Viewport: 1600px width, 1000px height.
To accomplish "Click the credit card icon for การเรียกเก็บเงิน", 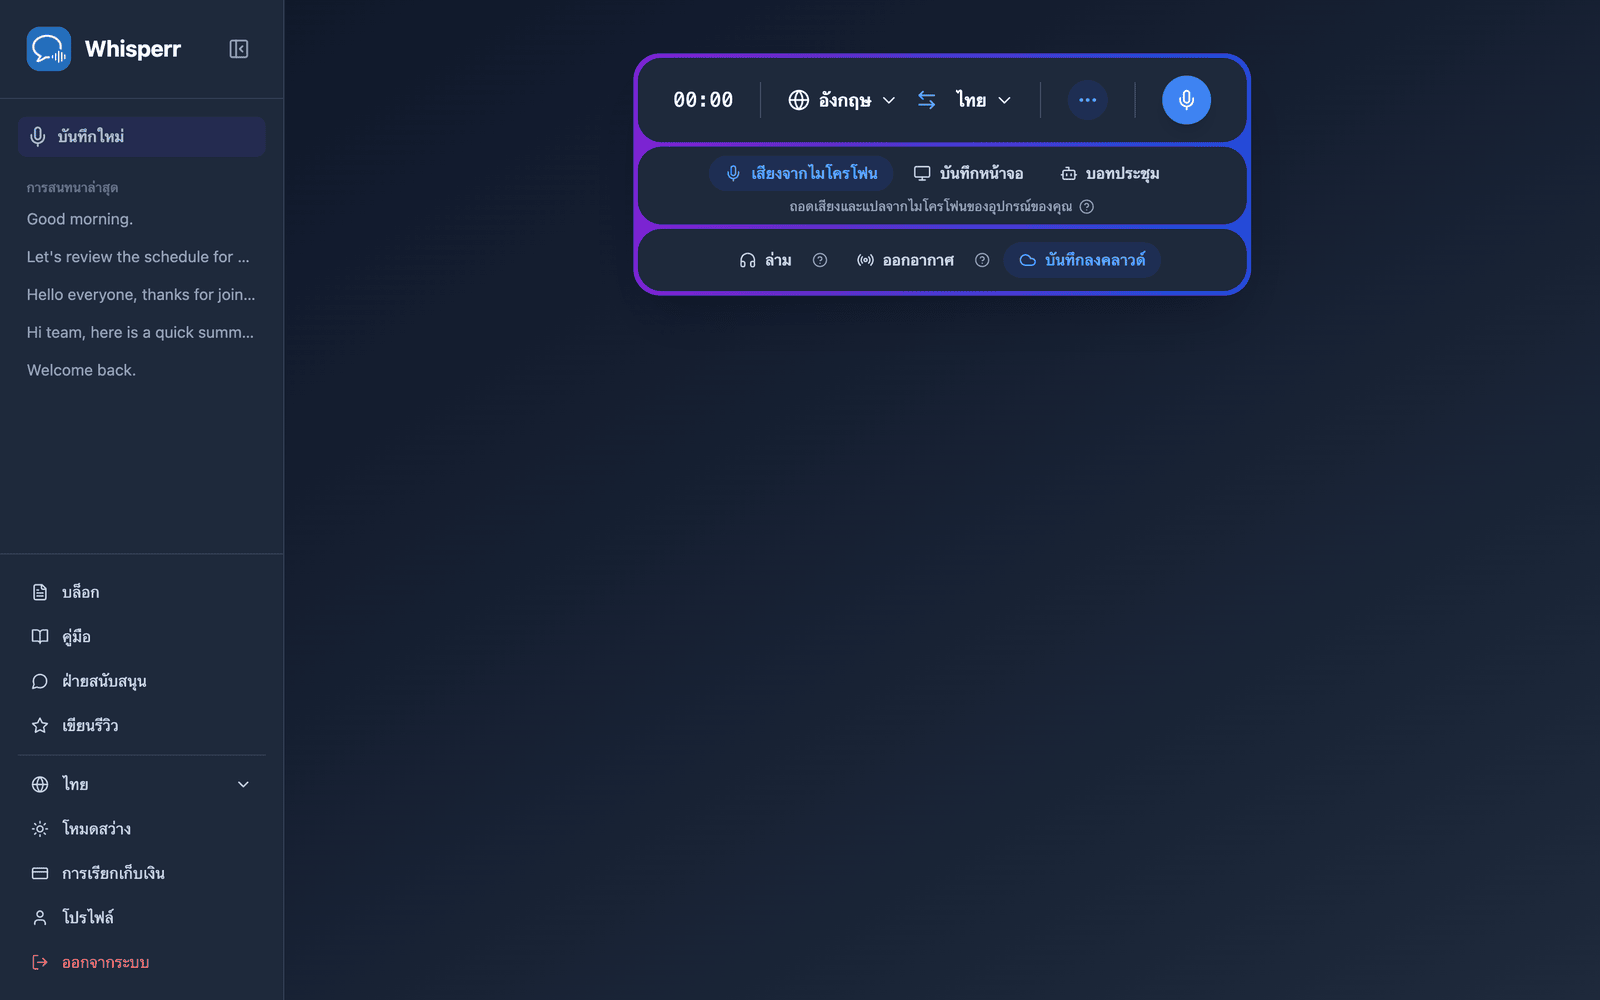I will click(40, 873).
